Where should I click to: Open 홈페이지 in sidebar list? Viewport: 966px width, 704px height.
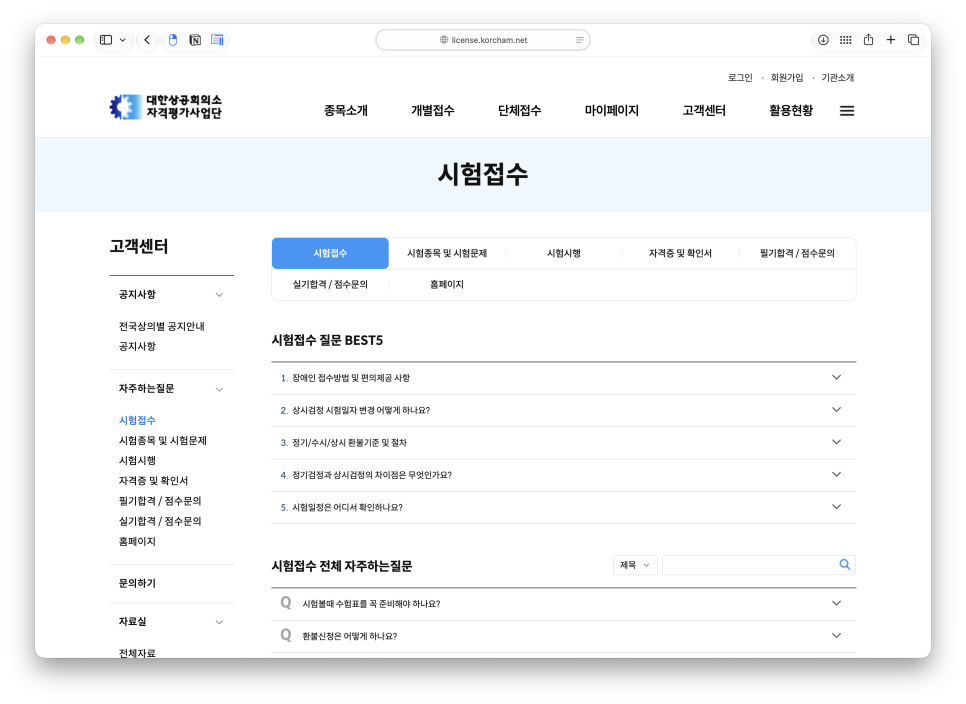tap(137, 541)
